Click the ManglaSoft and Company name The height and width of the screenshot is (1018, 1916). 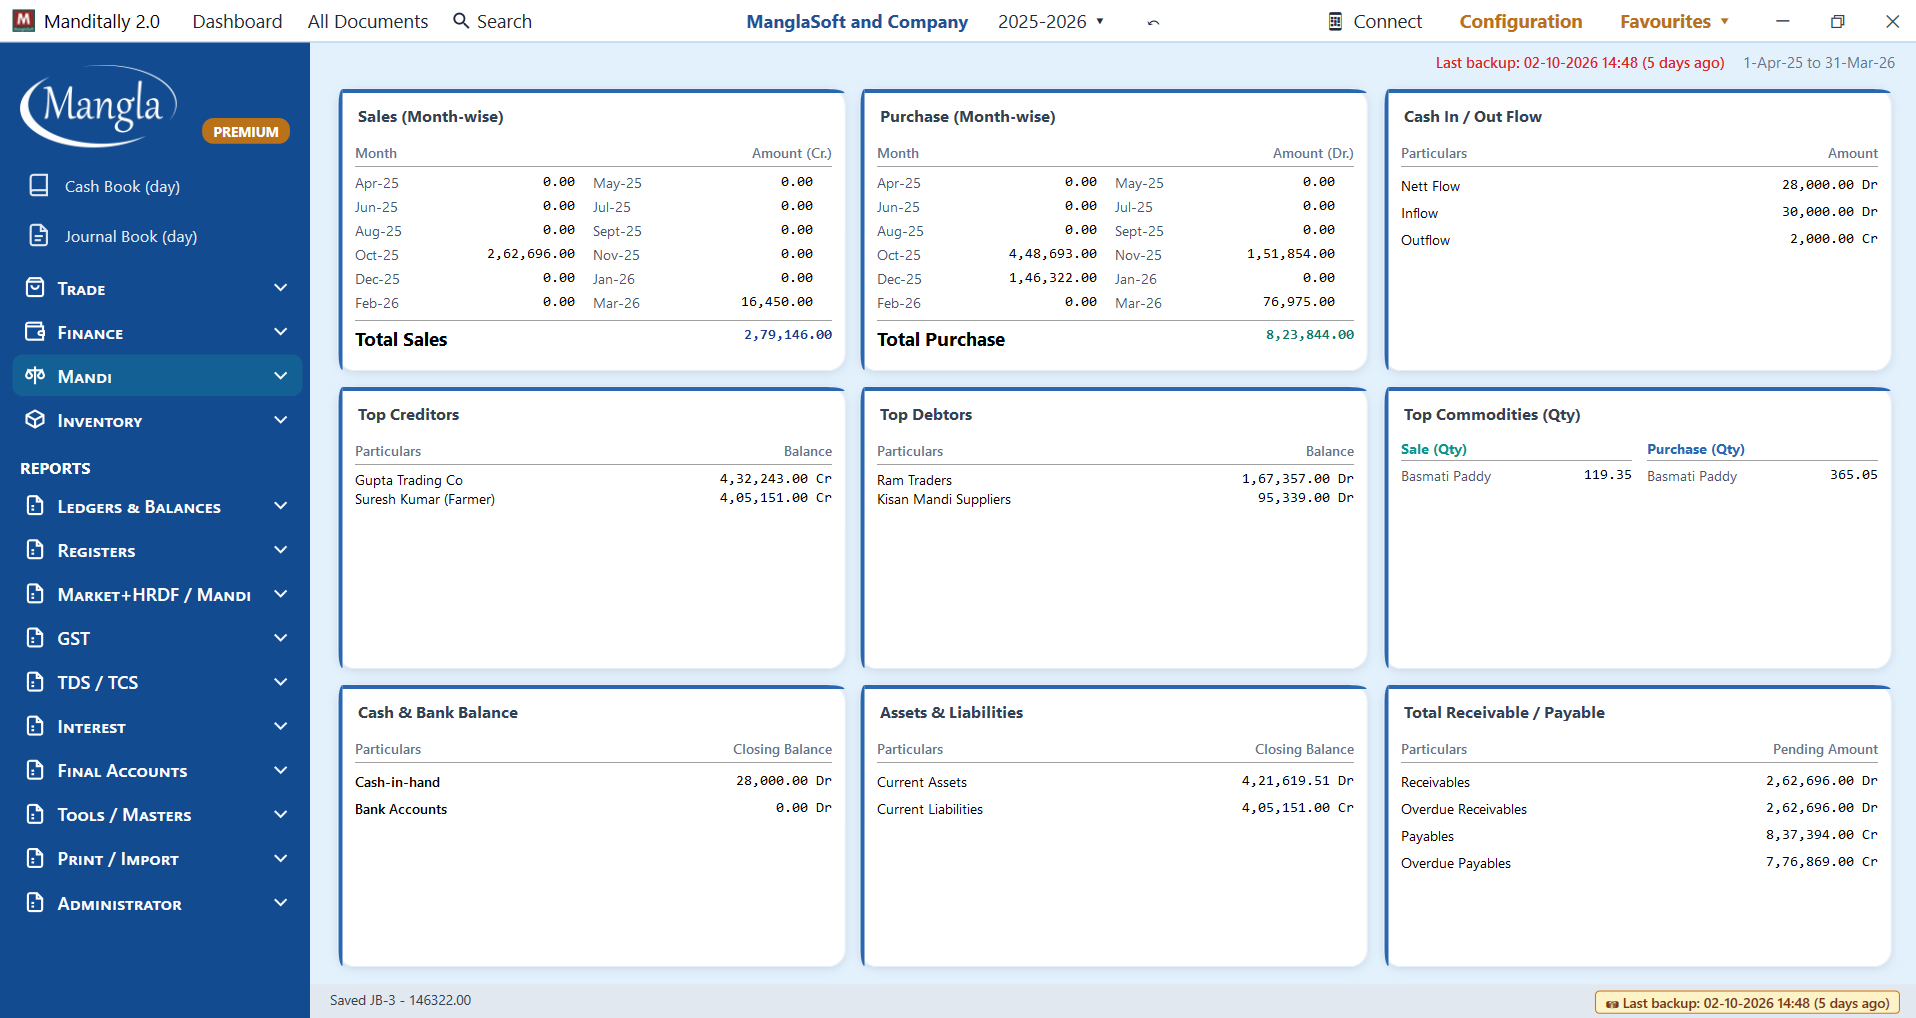click(x=857, y=21)
